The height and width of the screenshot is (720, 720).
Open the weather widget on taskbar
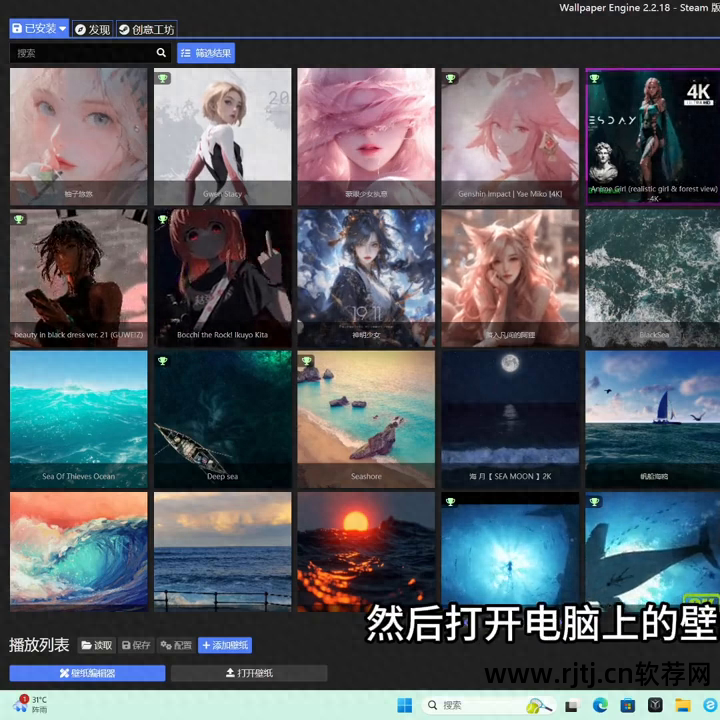pos(30,704)
